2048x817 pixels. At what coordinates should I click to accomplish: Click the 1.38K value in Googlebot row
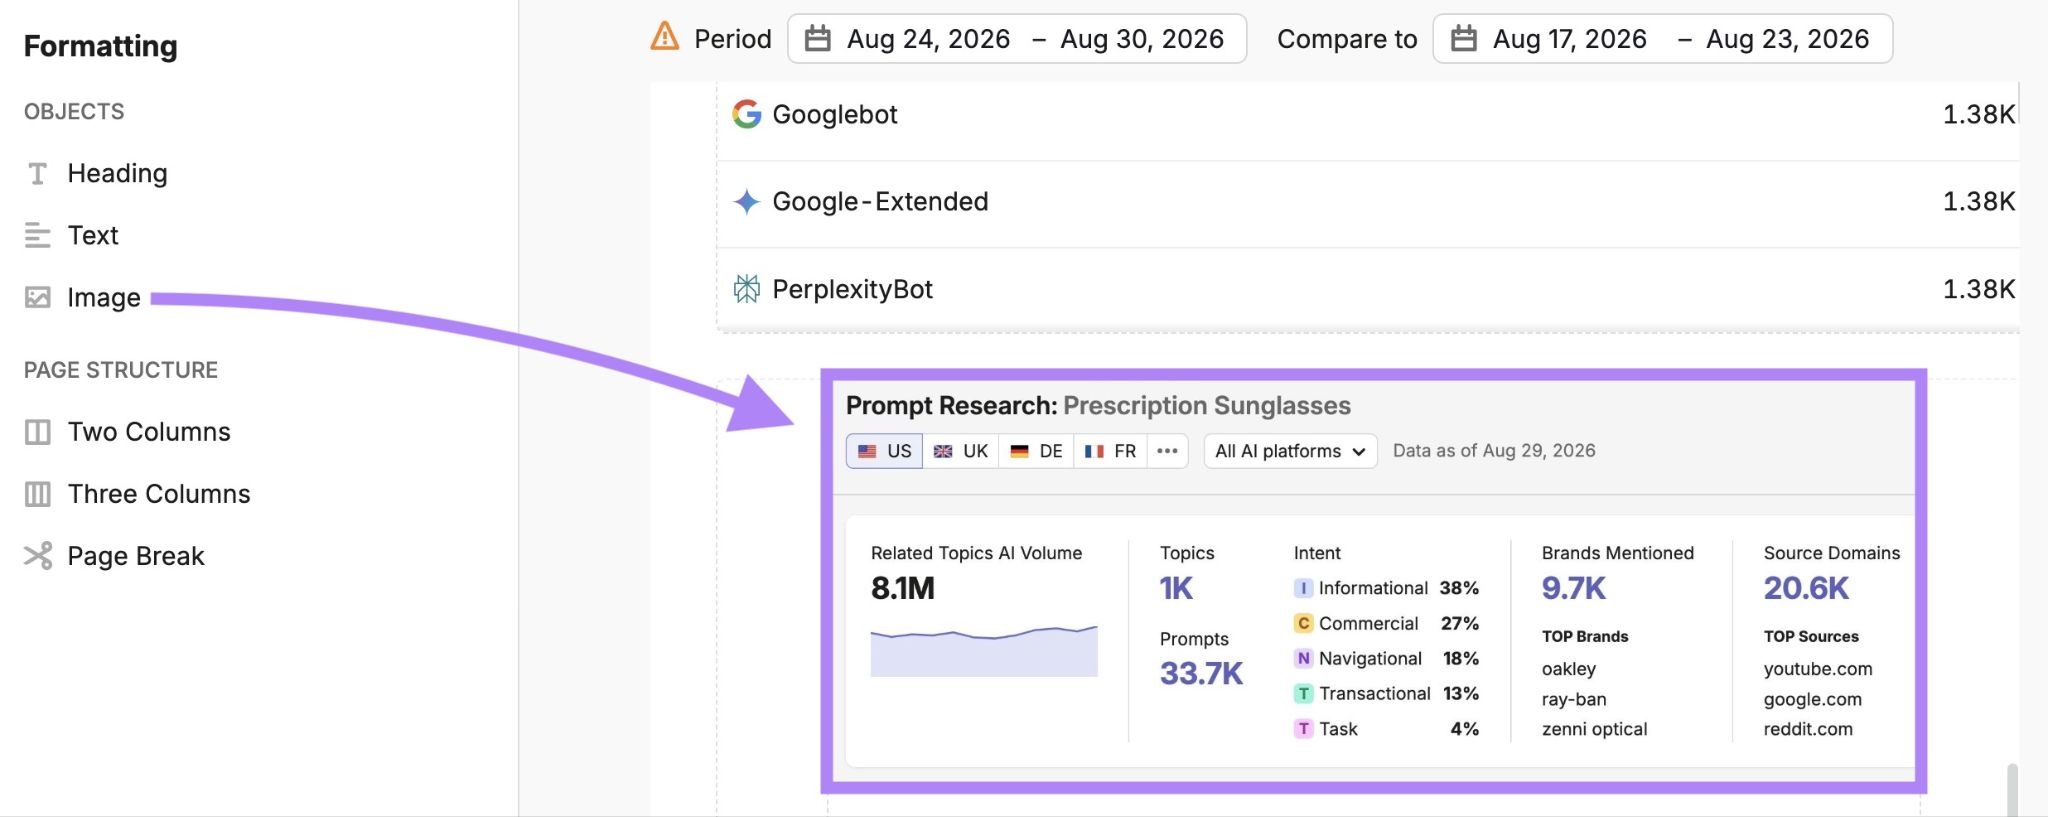click(1978, 115)
